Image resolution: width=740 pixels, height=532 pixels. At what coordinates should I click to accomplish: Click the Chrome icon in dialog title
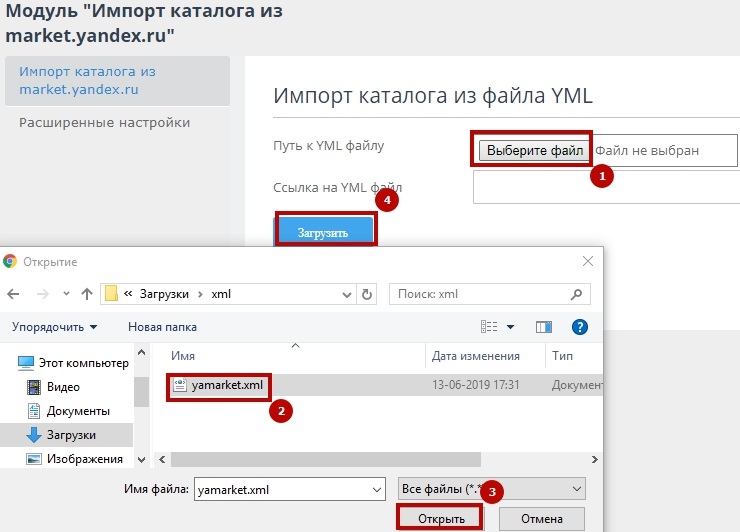[10, 261]
